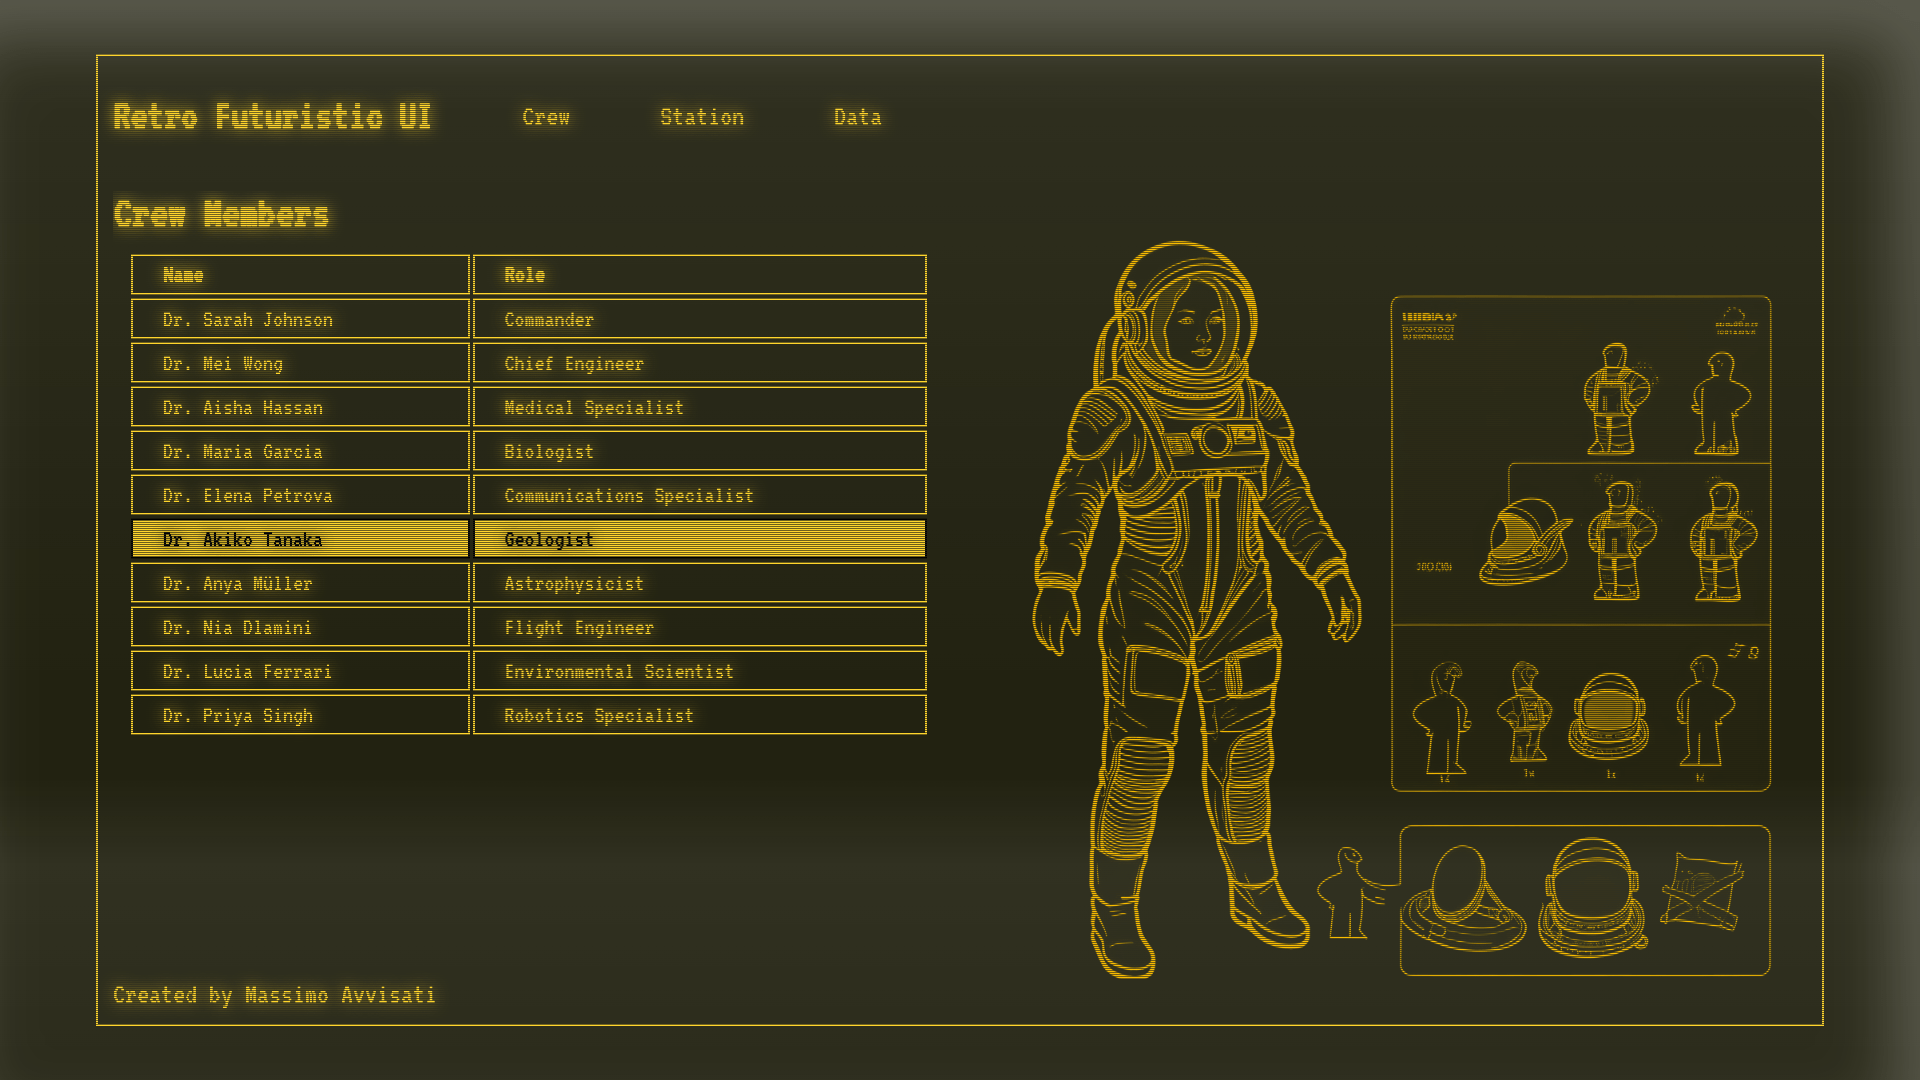Click the highlighted Geologist role cell
1920x1080 pixels.
tap(700, 539)
